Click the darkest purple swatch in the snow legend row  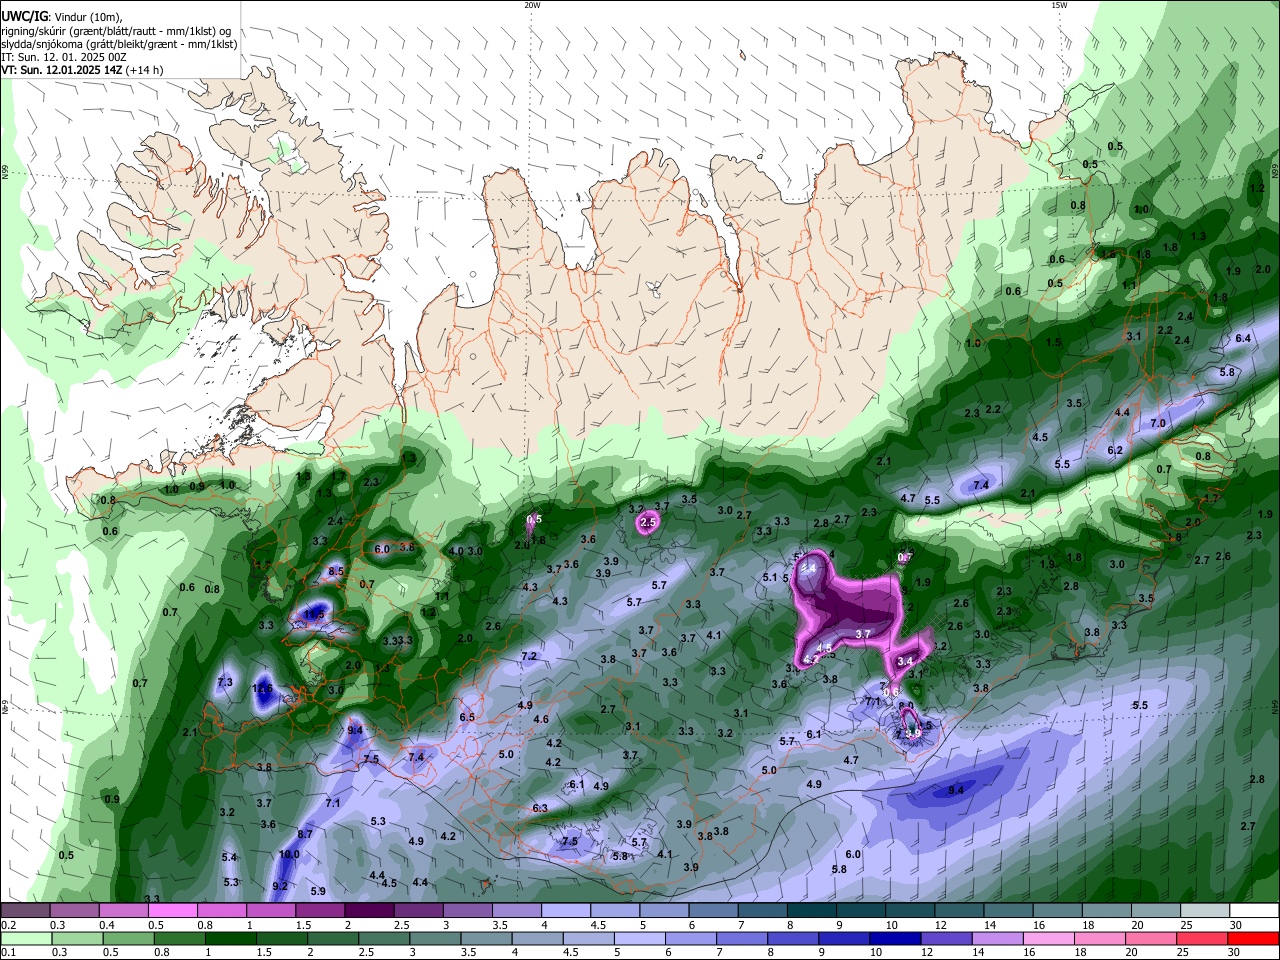(x=368, y=910)
